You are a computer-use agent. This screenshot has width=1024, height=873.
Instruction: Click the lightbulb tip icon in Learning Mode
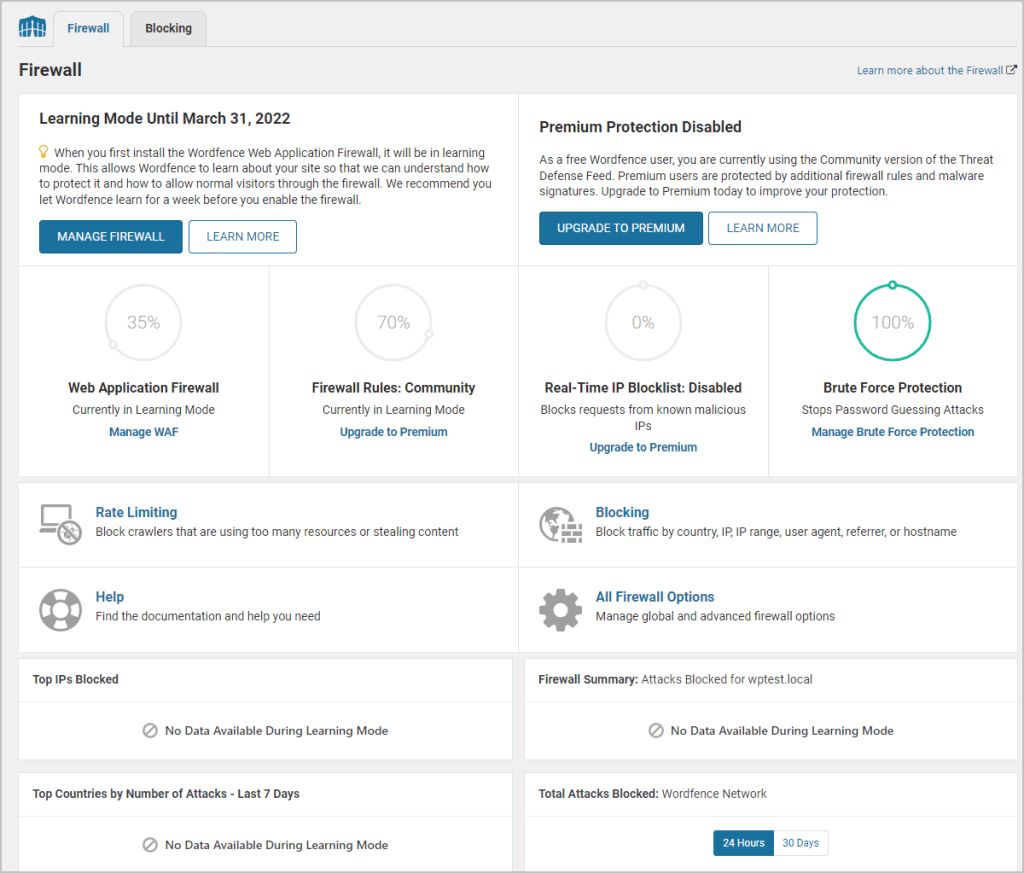point(44,152)
